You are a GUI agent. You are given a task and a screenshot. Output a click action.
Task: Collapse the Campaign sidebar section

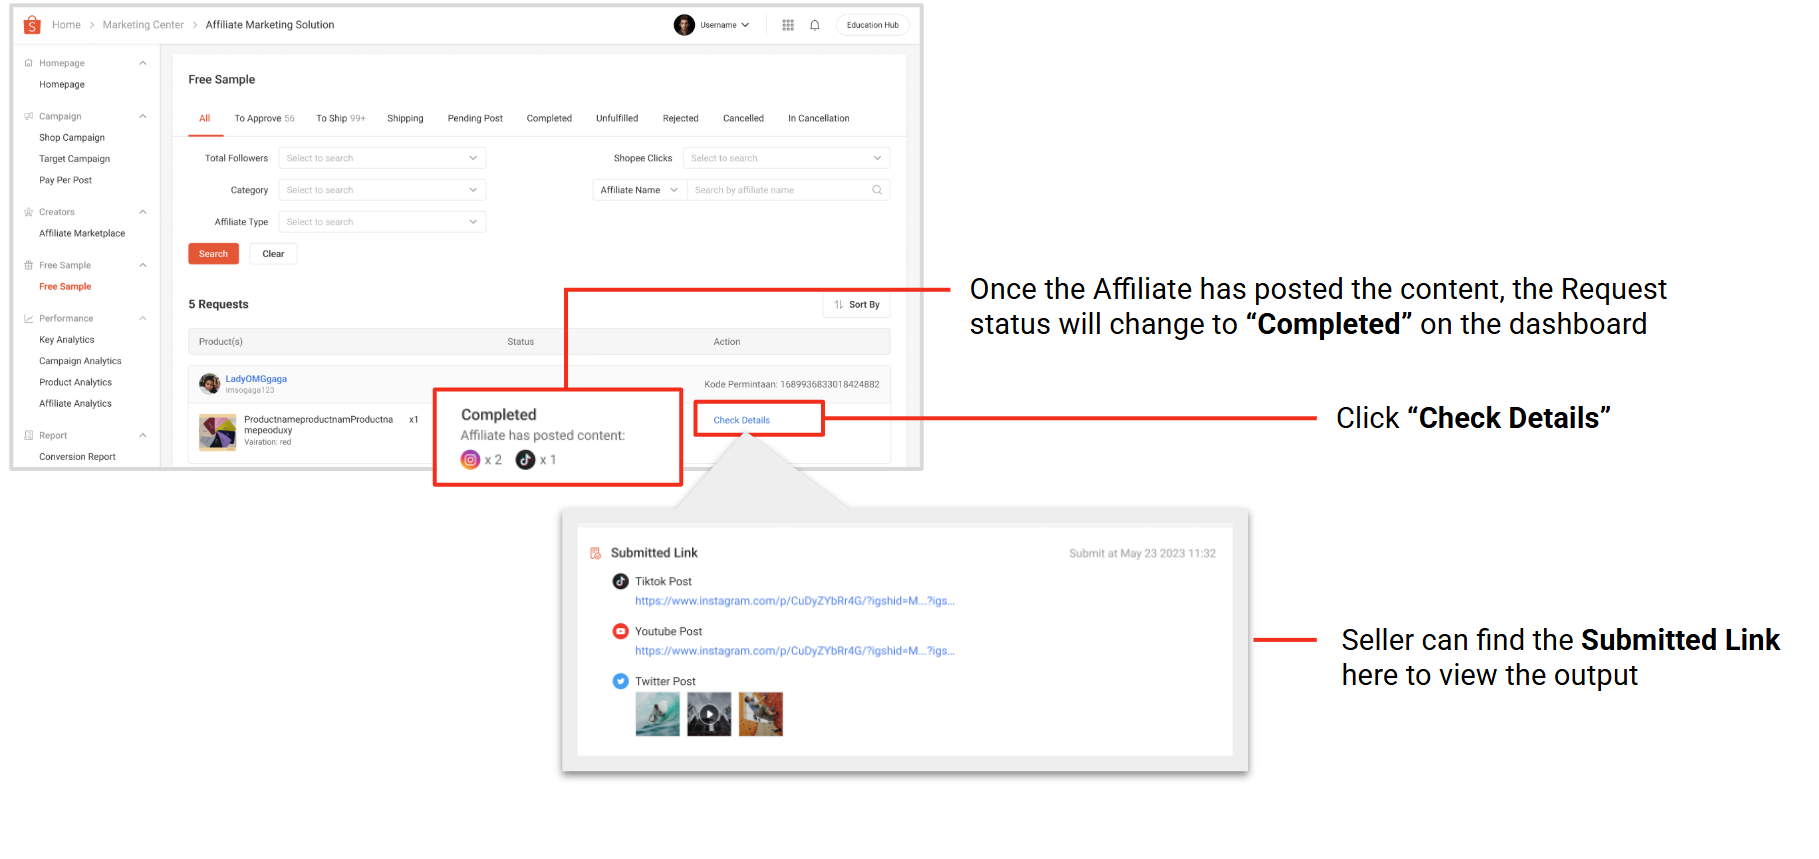143,117
